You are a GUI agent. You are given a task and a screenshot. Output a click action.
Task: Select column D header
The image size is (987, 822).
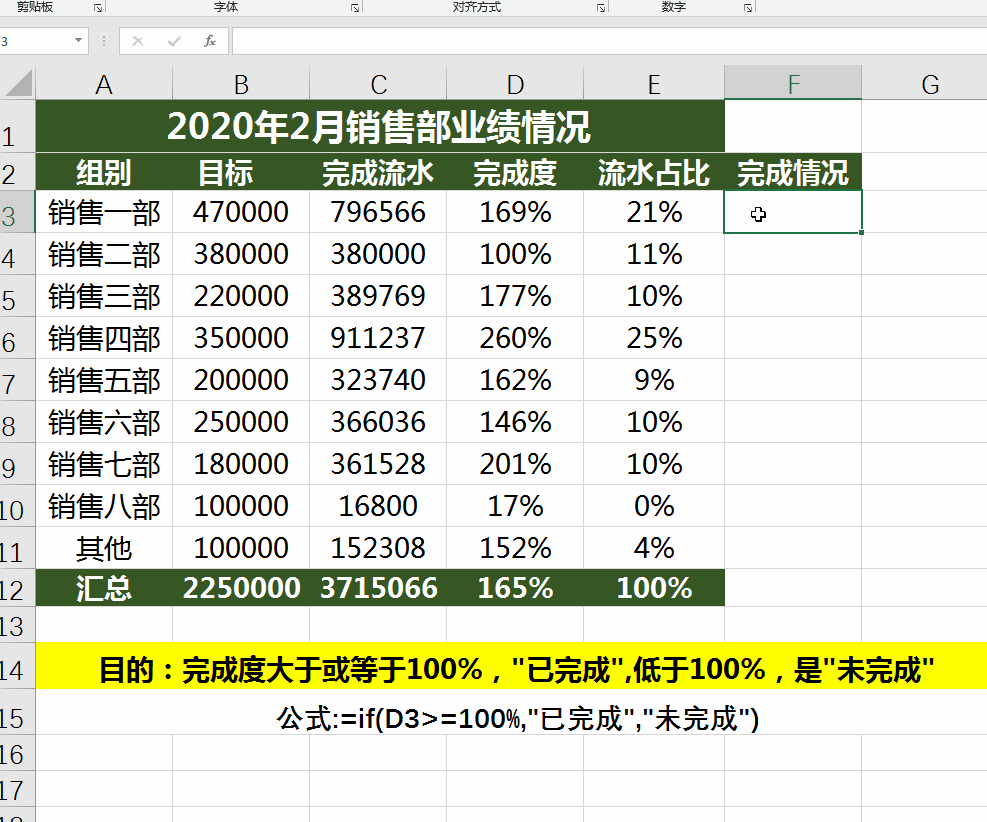(x=516, y=83)
